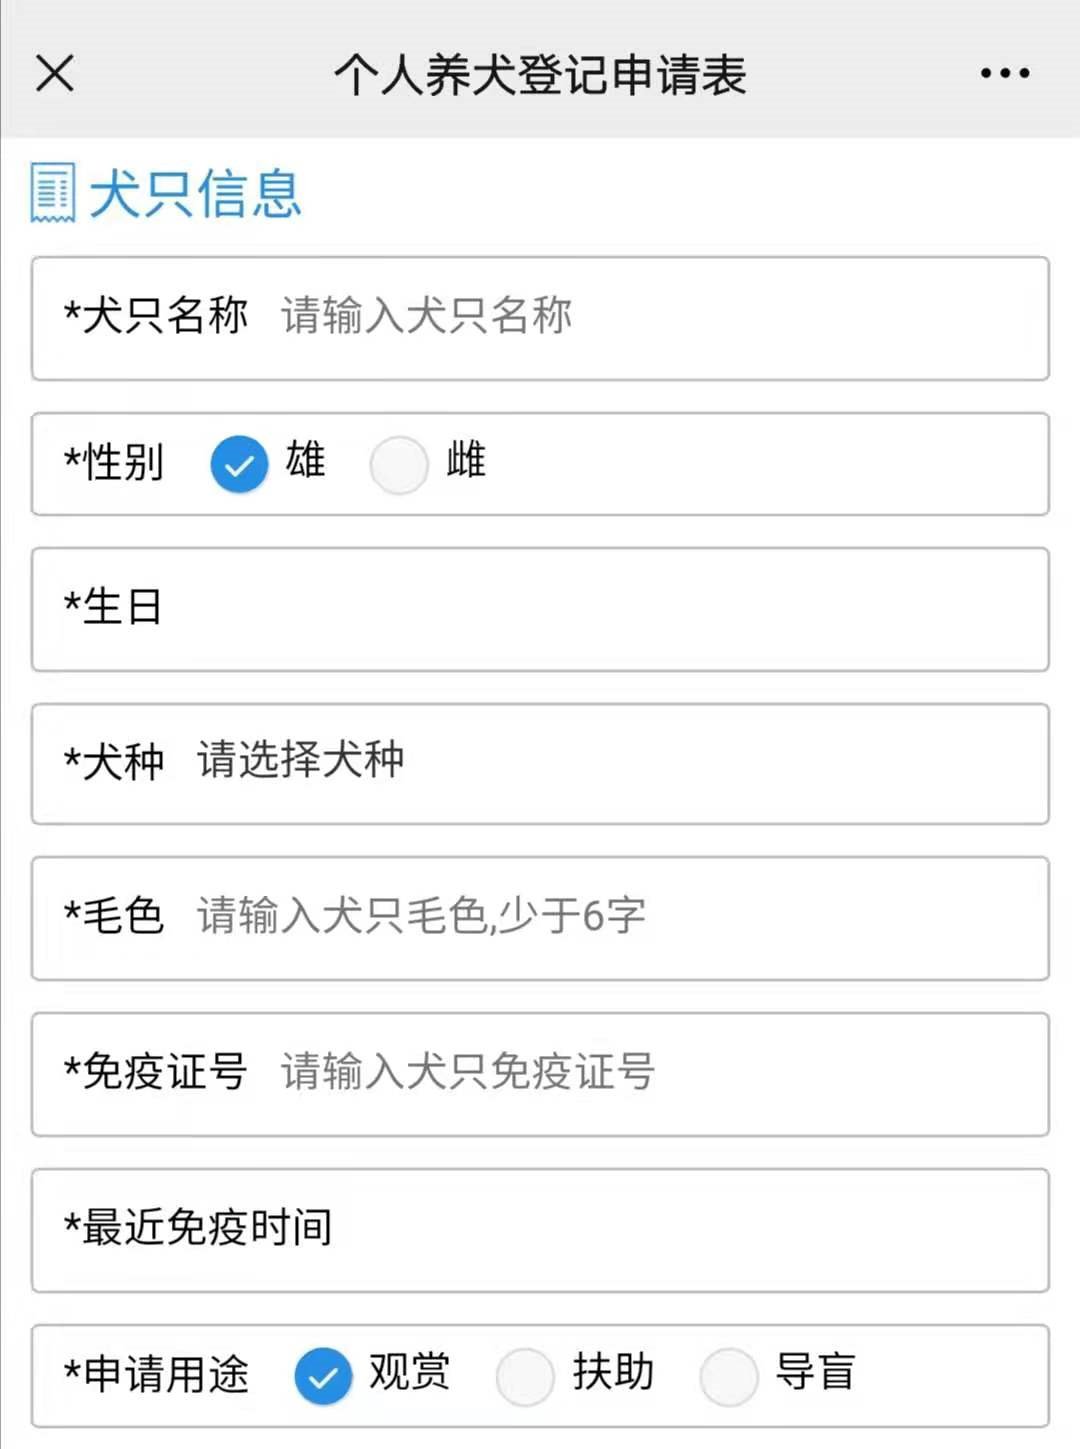Viewport: 1080px width, 1449px height.
Task: Open the three-dot more options menu
Action: [1004, 73]
